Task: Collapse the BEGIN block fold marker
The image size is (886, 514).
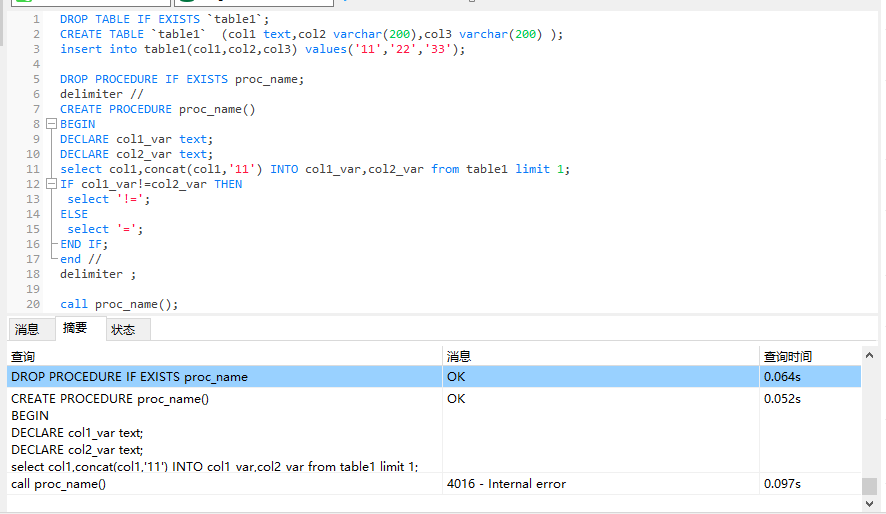Action: (51, 124)
